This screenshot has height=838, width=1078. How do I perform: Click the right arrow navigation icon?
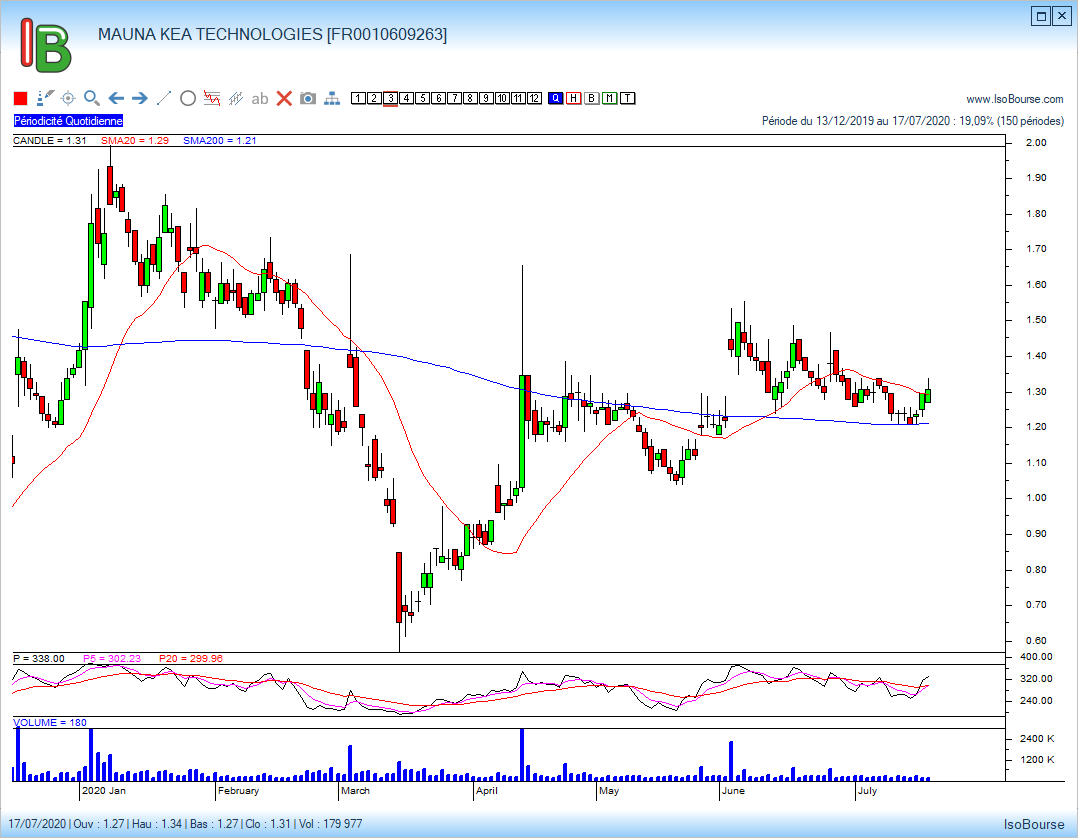click(140, 98)
